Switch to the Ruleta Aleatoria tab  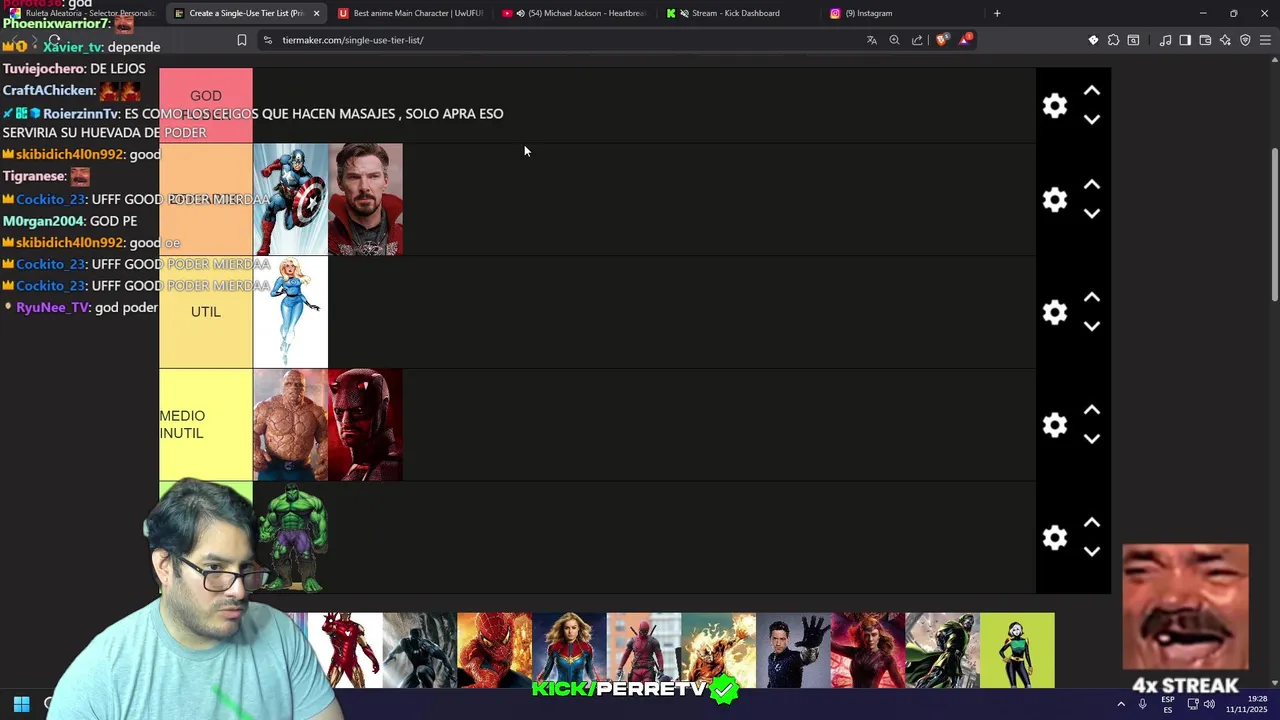pyautogui.click(x=82, y=13)
